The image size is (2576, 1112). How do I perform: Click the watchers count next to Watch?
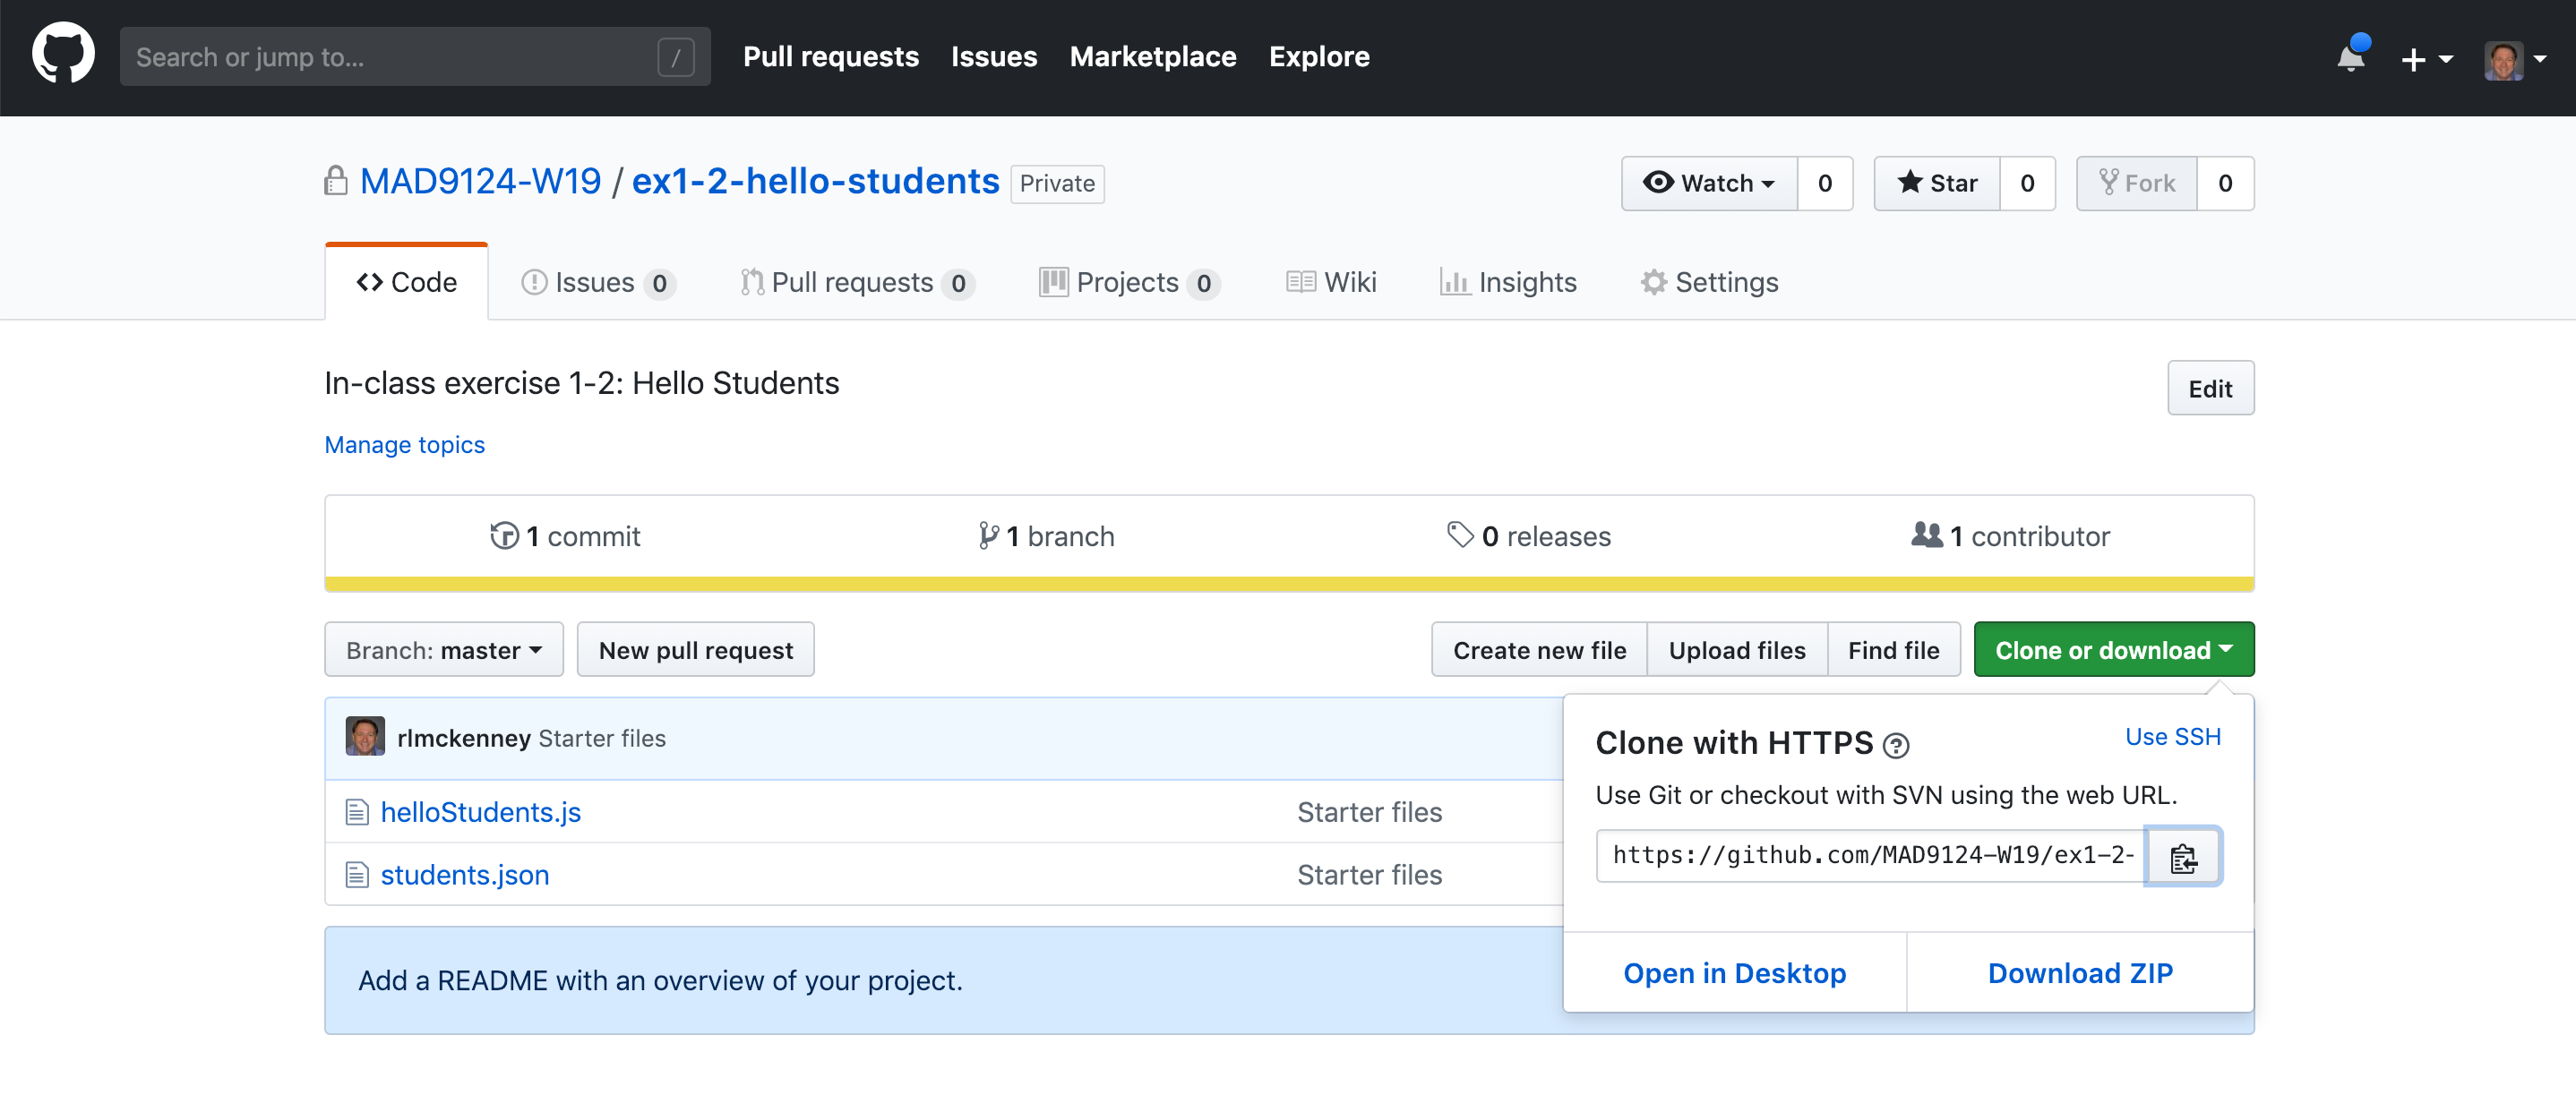1824,183
